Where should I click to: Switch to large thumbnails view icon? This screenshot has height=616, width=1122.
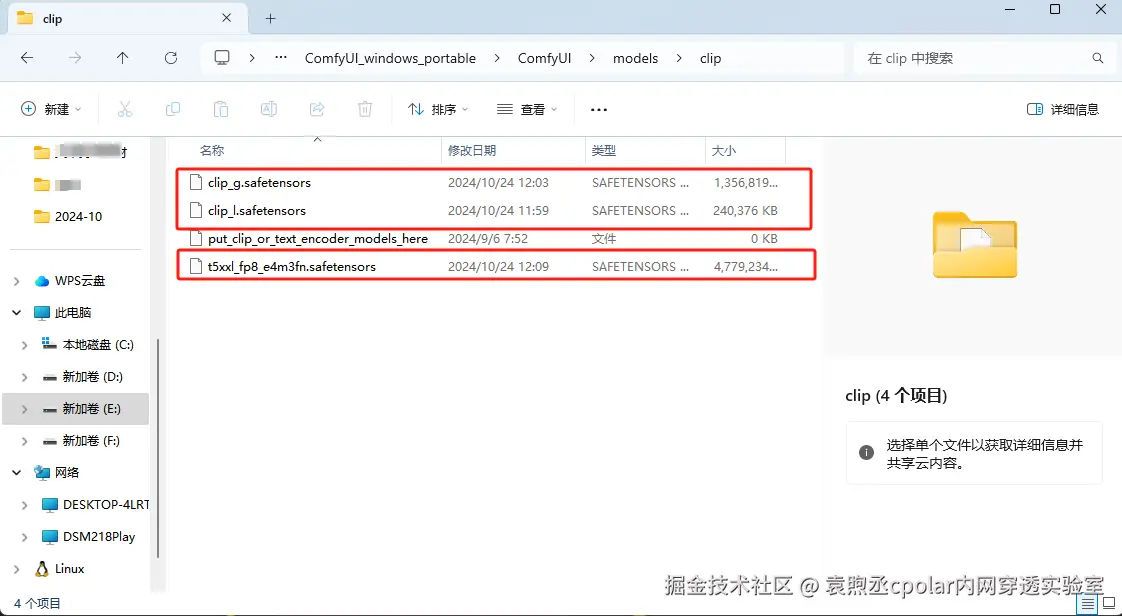pyautogui.click(x=1108, y=605)
